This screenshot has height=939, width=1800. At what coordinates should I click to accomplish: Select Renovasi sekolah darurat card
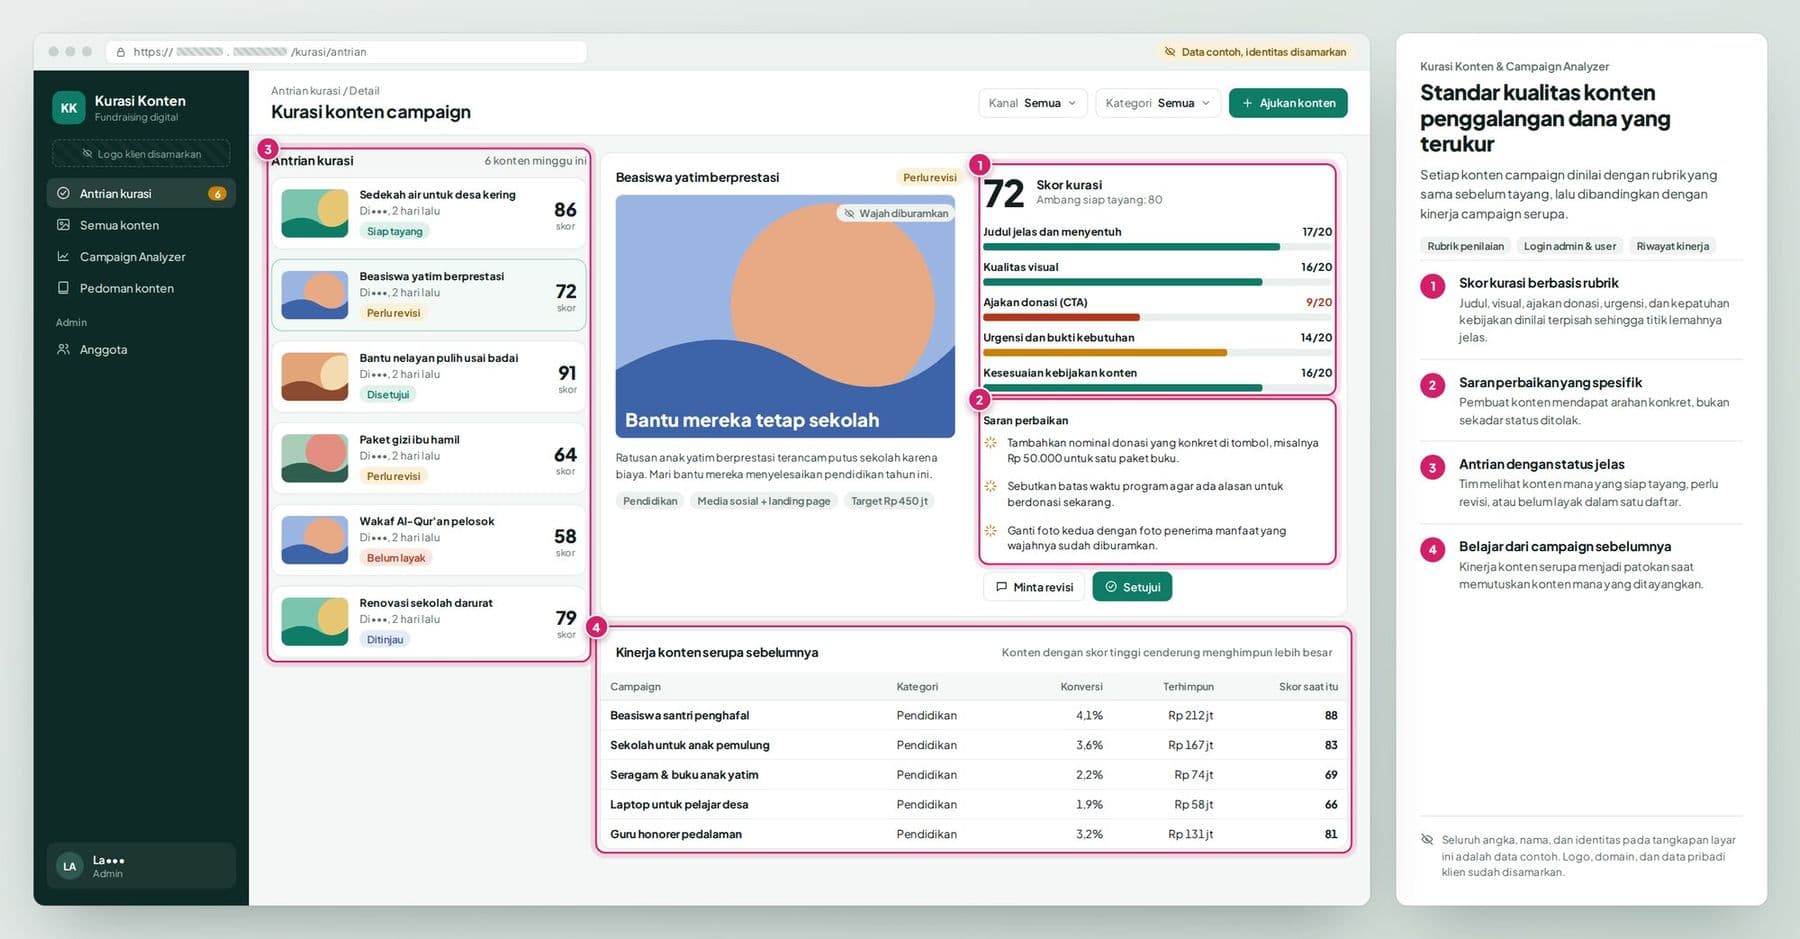click(x=429, y=622)
